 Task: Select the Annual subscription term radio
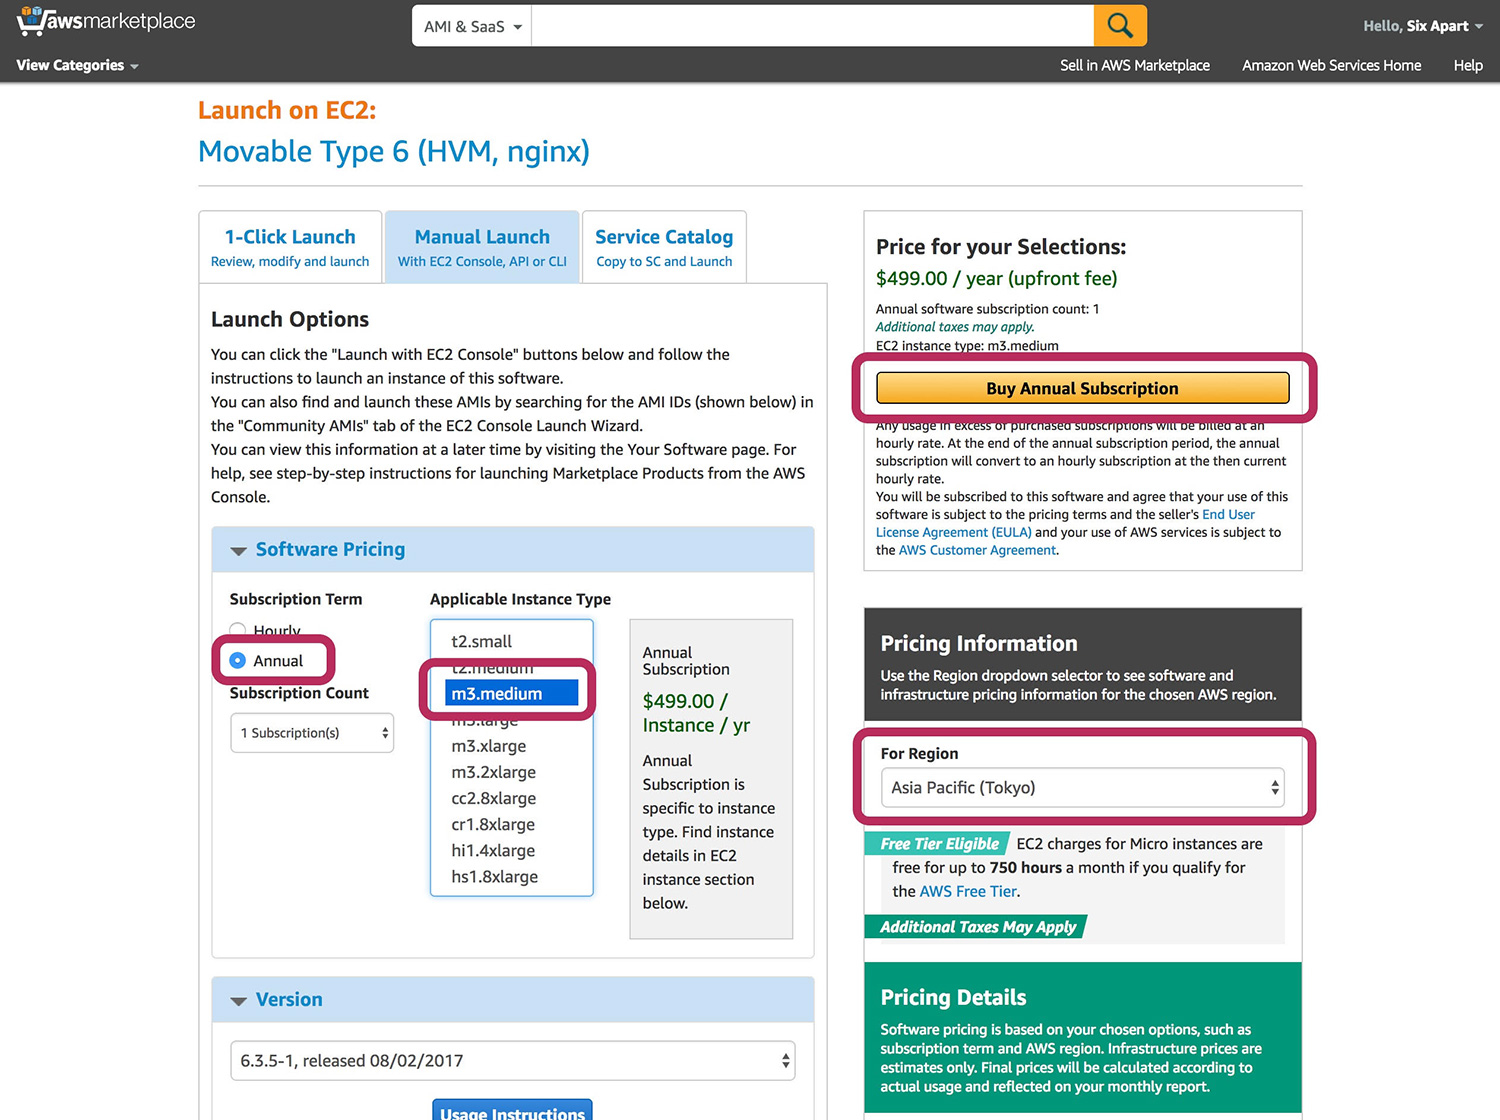(237, 661)
